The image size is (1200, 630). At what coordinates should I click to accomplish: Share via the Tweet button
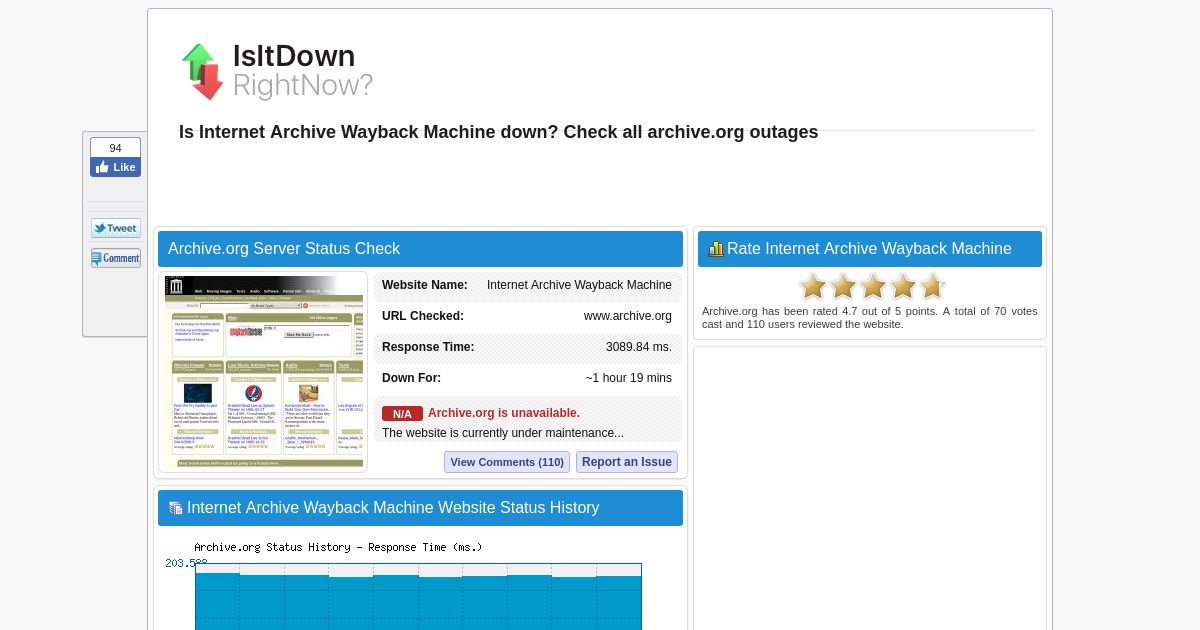click(x=116, y=228)
